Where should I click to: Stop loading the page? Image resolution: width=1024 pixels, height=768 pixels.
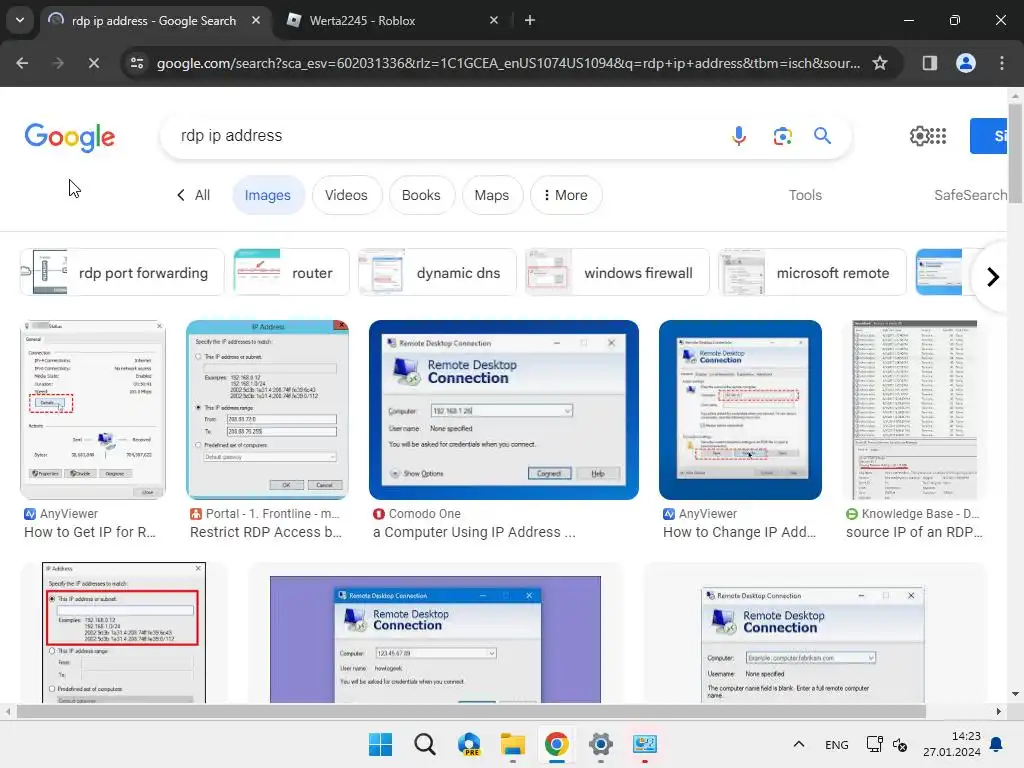(x=93, y=63)
